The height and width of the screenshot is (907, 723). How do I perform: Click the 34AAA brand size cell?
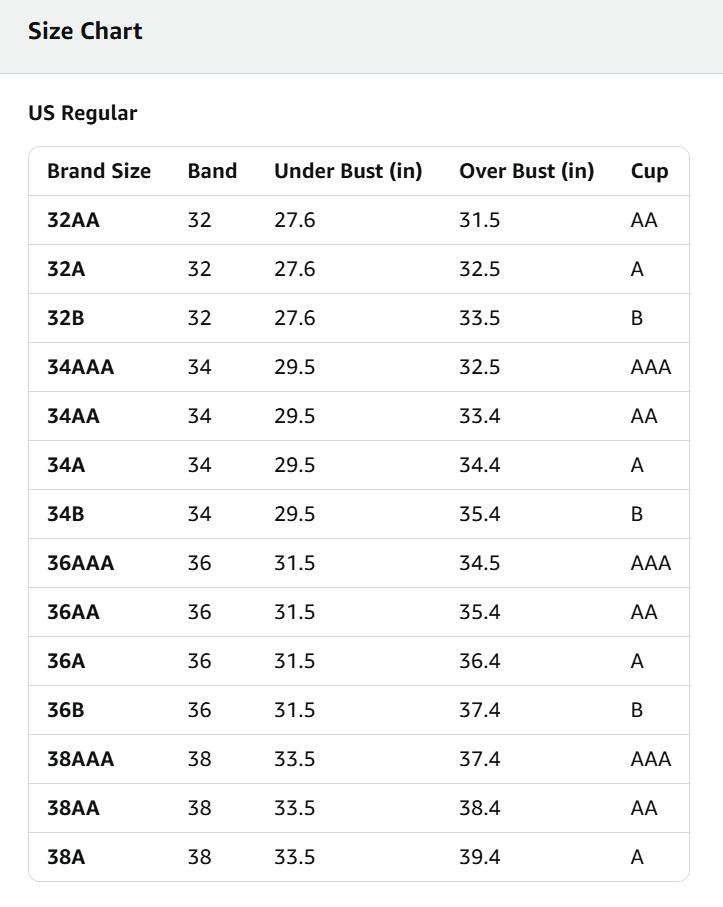pos(80,367)
